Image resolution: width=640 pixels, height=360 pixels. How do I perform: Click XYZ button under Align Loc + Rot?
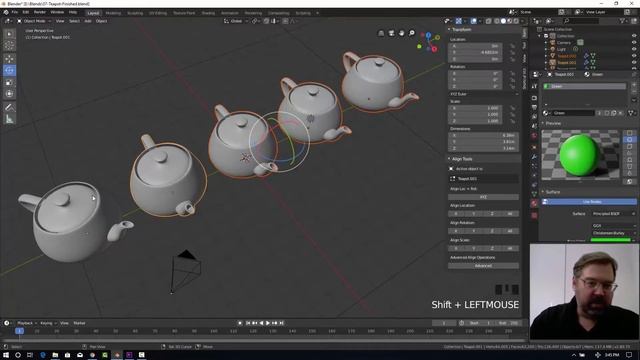tap(483, 197)
